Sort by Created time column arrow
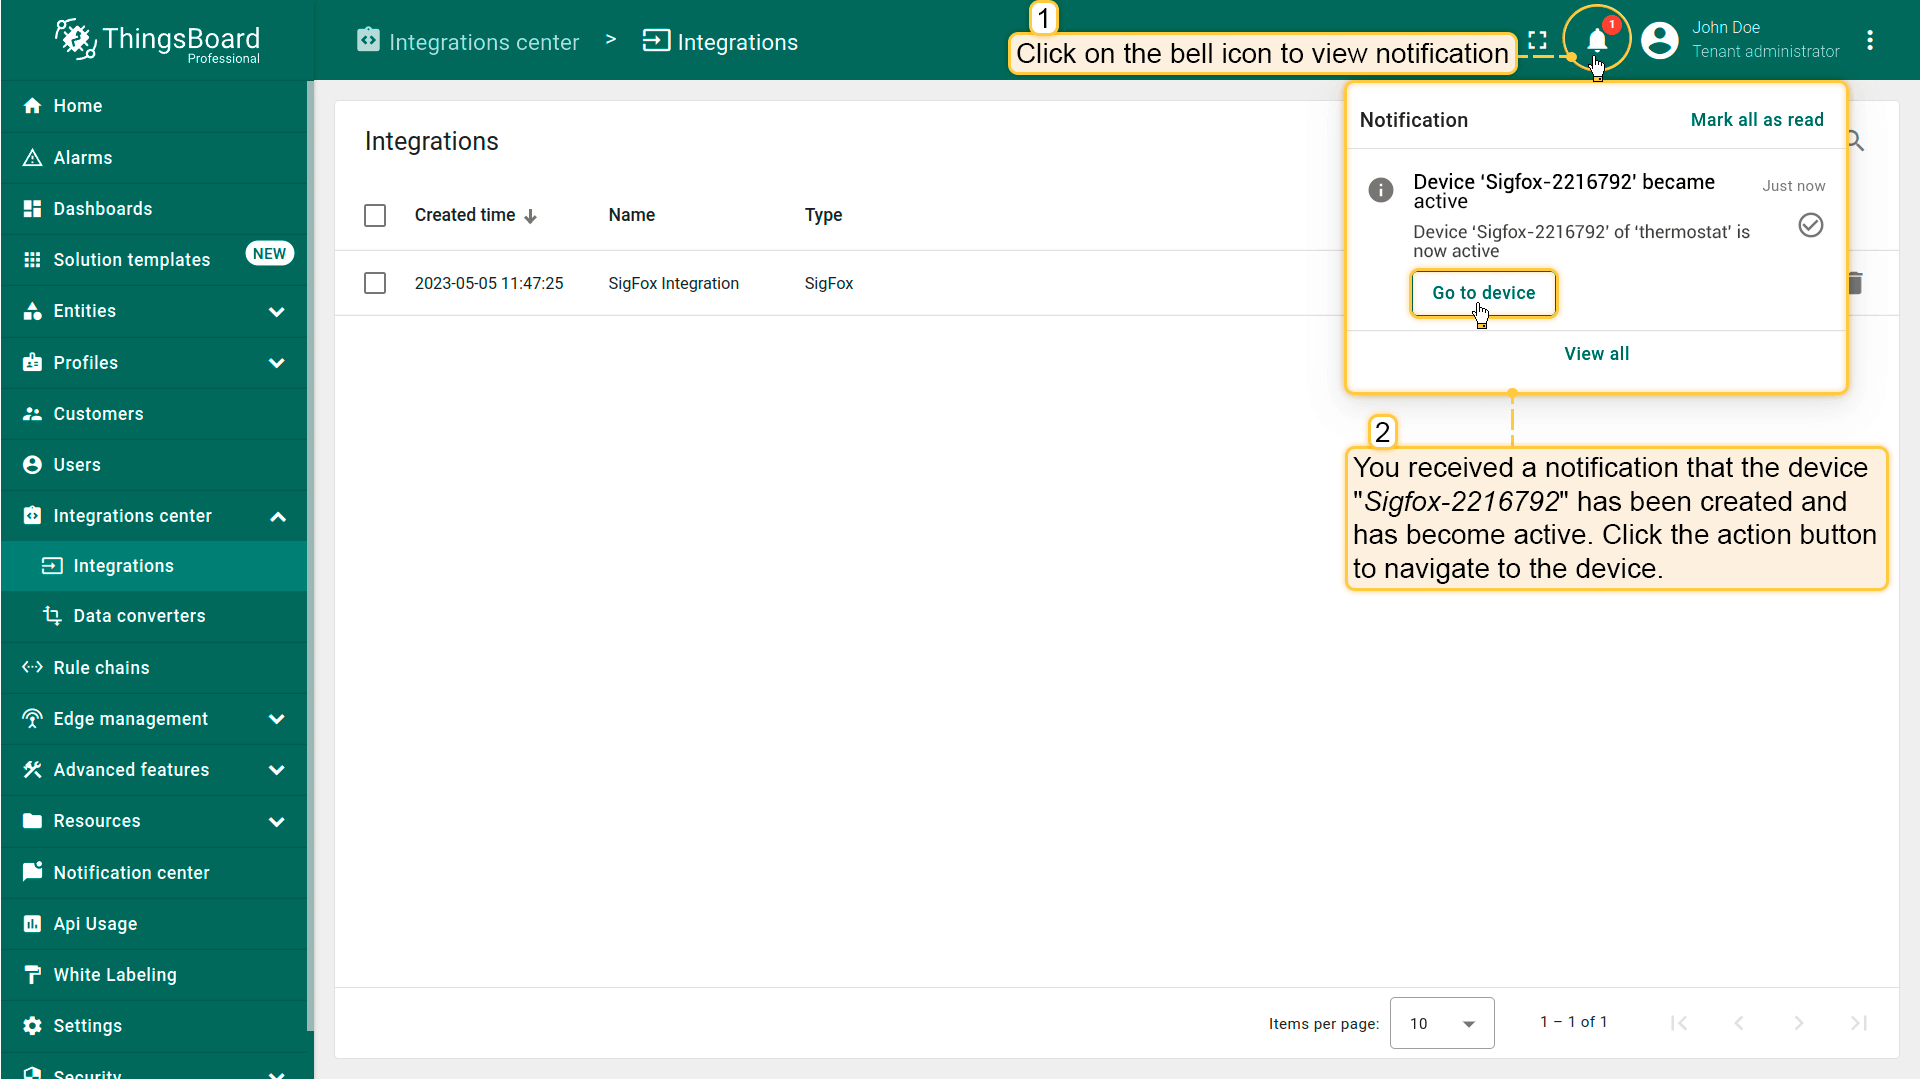The height and width of the screenshot is (1080, 1920). [x=531, y=216]
